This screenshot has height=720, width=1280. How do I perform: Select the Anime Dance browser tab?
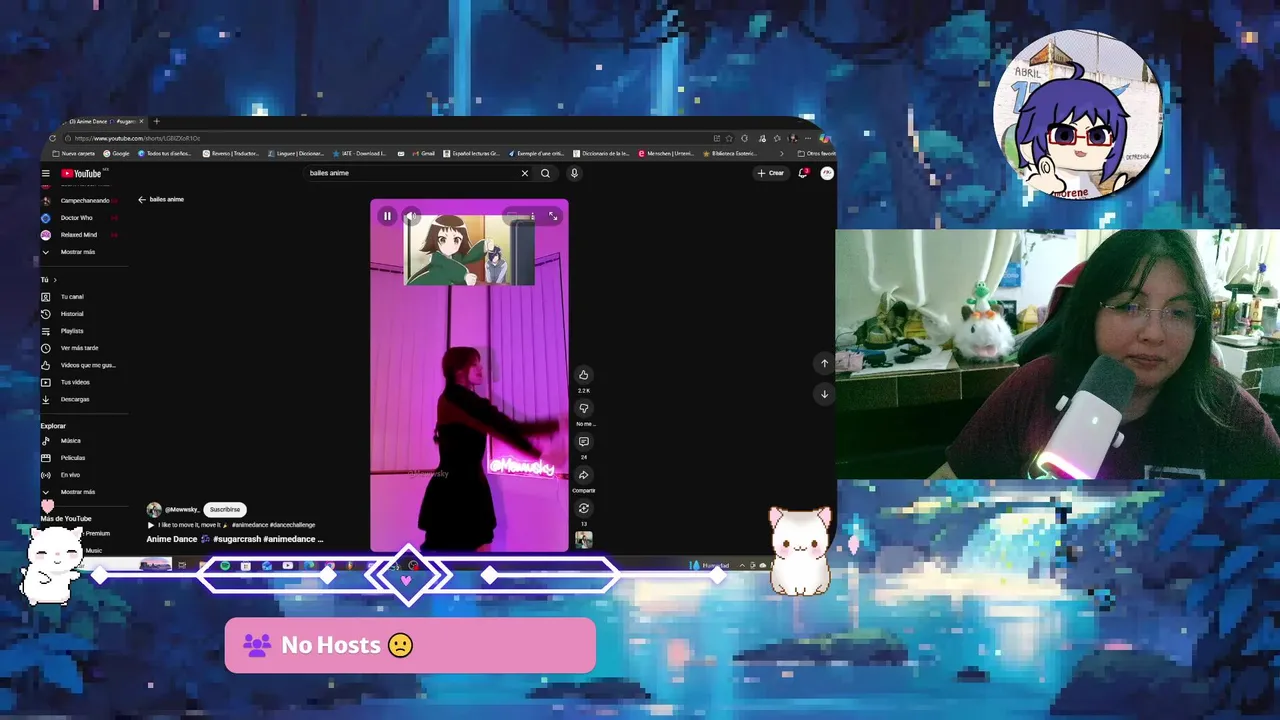pos(103,122)
